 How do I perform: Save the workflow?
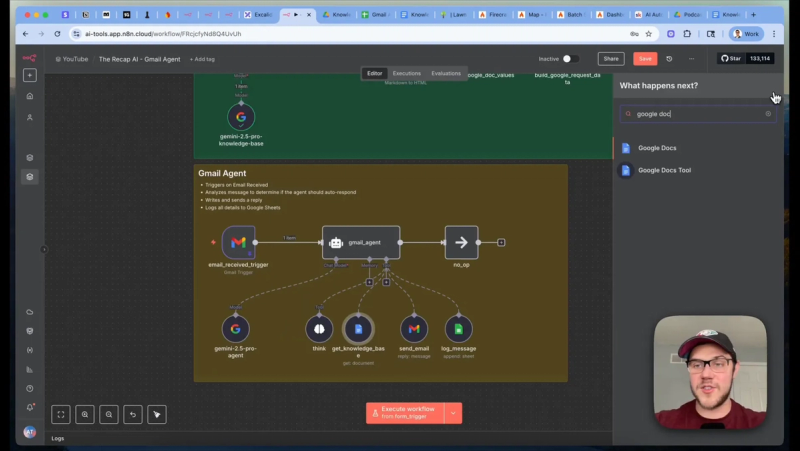[645, 59]
